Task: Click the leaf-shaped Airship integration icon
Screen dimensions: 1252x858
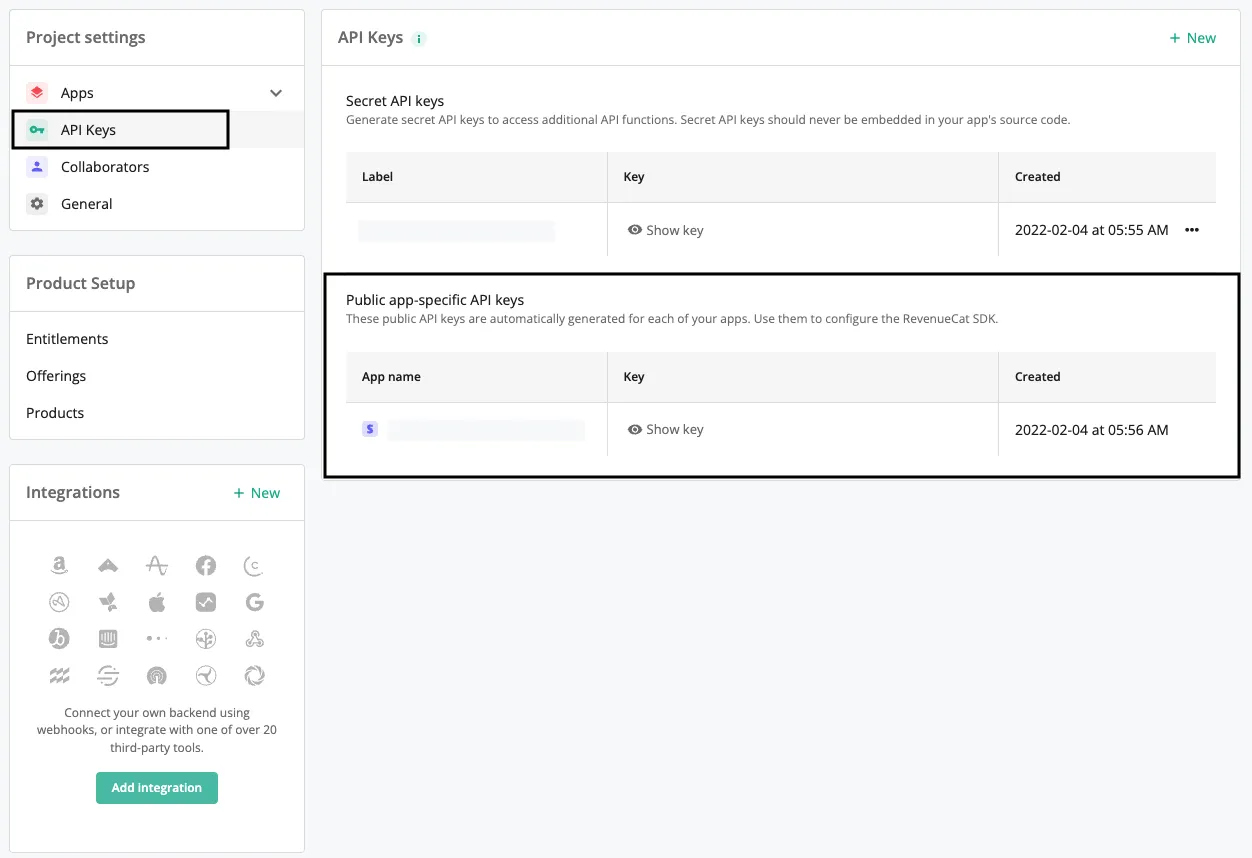Action: [108, 602]
